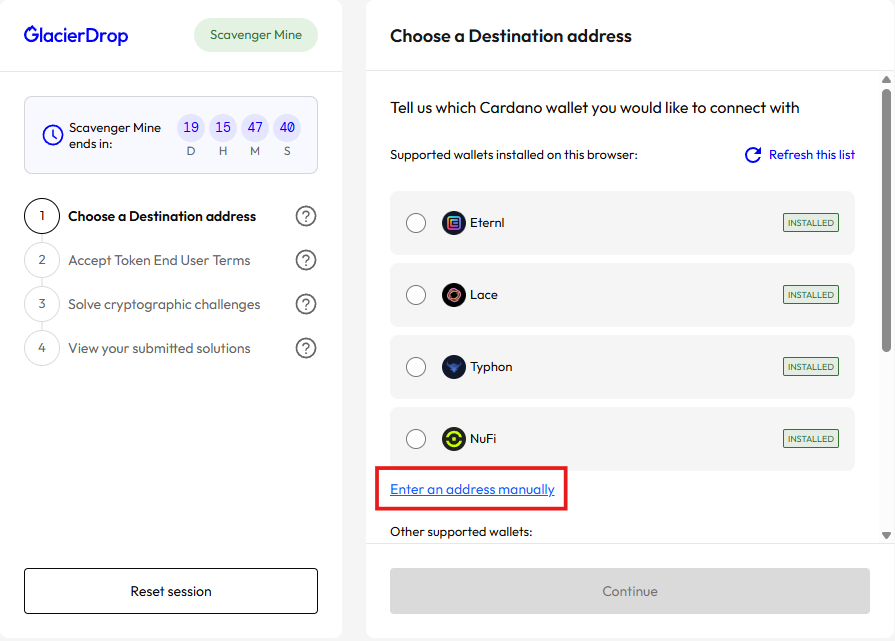Click the Eternl wallet logo icon

pyautogui.click(x=454, y=223)
